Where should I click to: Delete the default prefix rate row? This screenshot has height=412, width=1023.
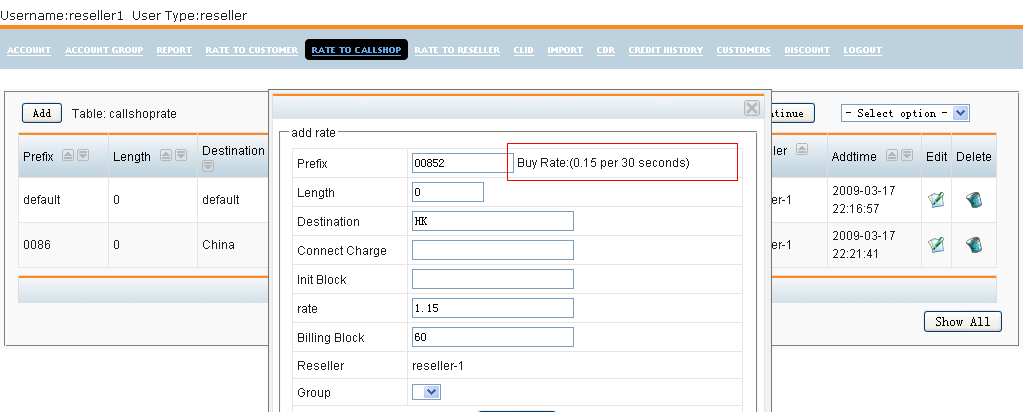click(x=974, y=200)
